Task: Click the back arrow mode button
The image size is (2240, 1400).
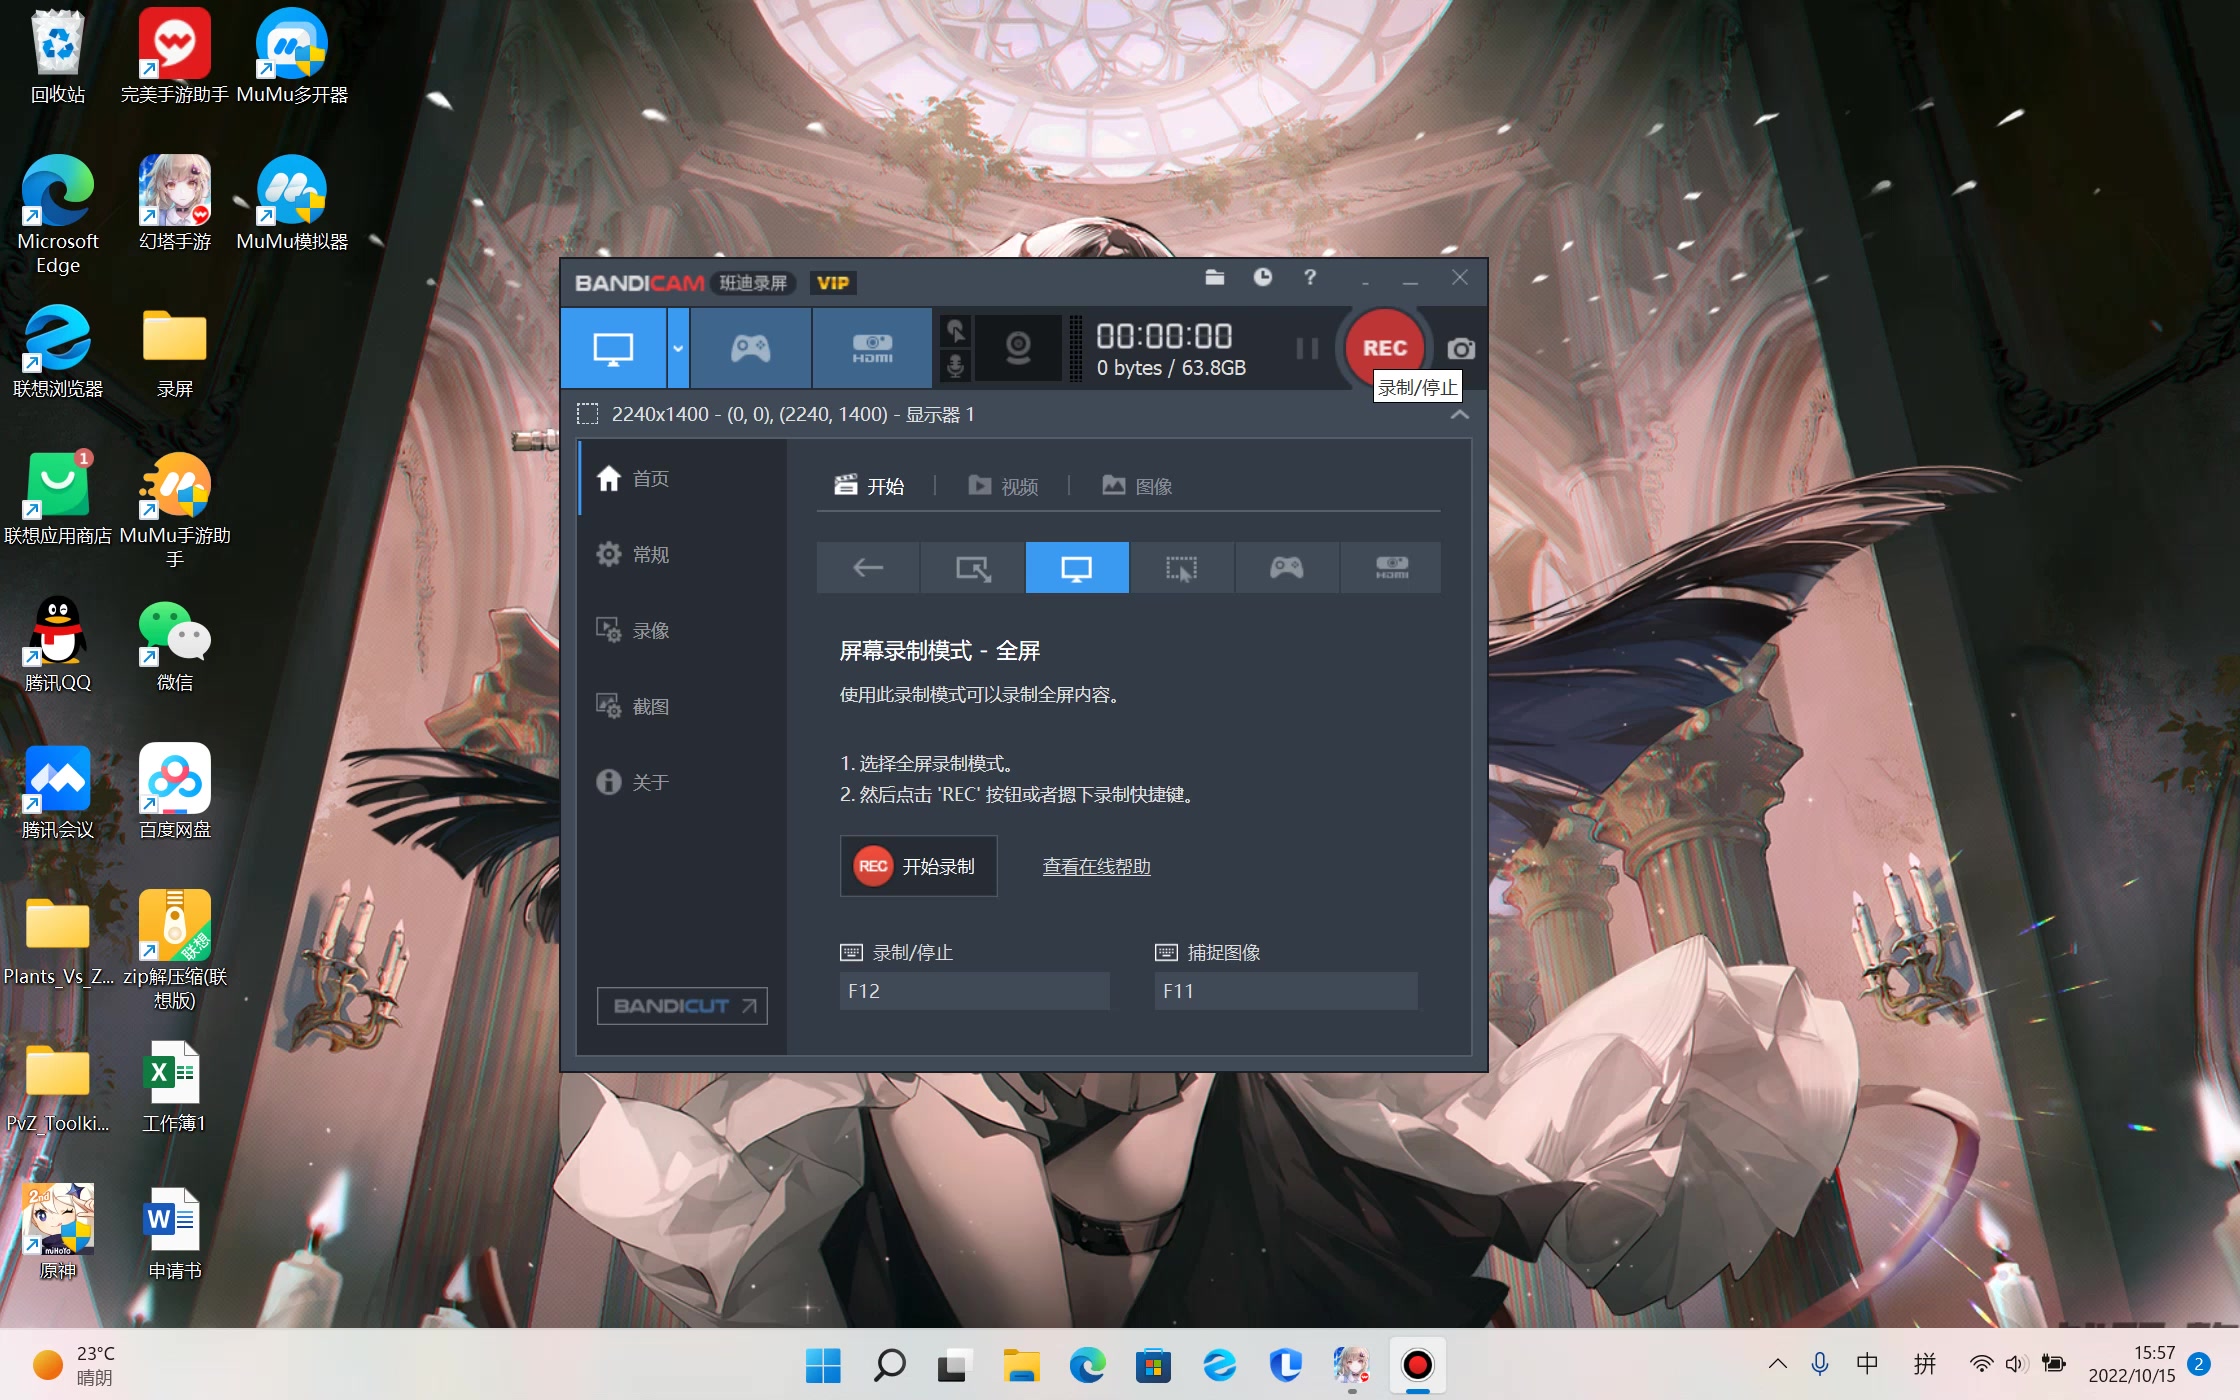Action: (x=868, y=568)
